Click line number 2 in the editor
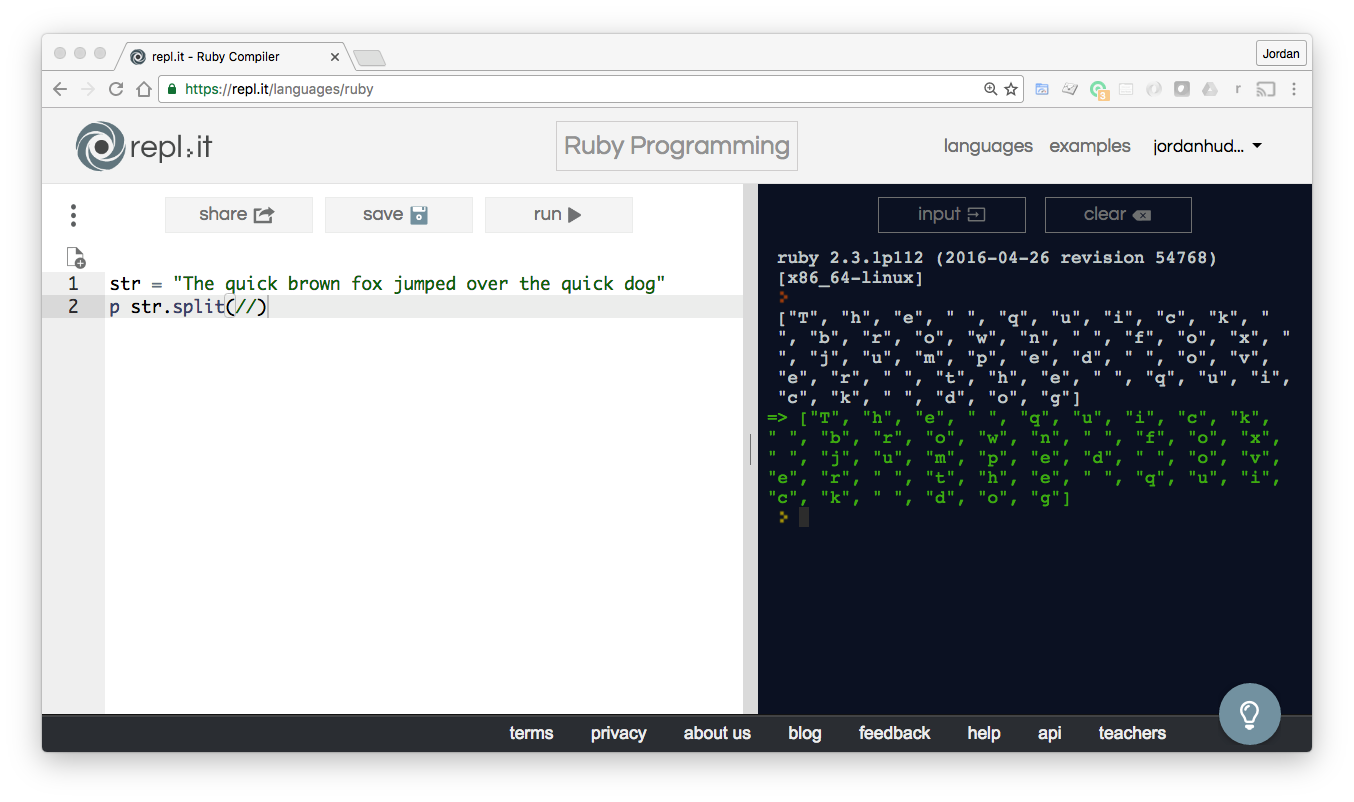This screenshot has height=802, width=1354. point(73,307)
